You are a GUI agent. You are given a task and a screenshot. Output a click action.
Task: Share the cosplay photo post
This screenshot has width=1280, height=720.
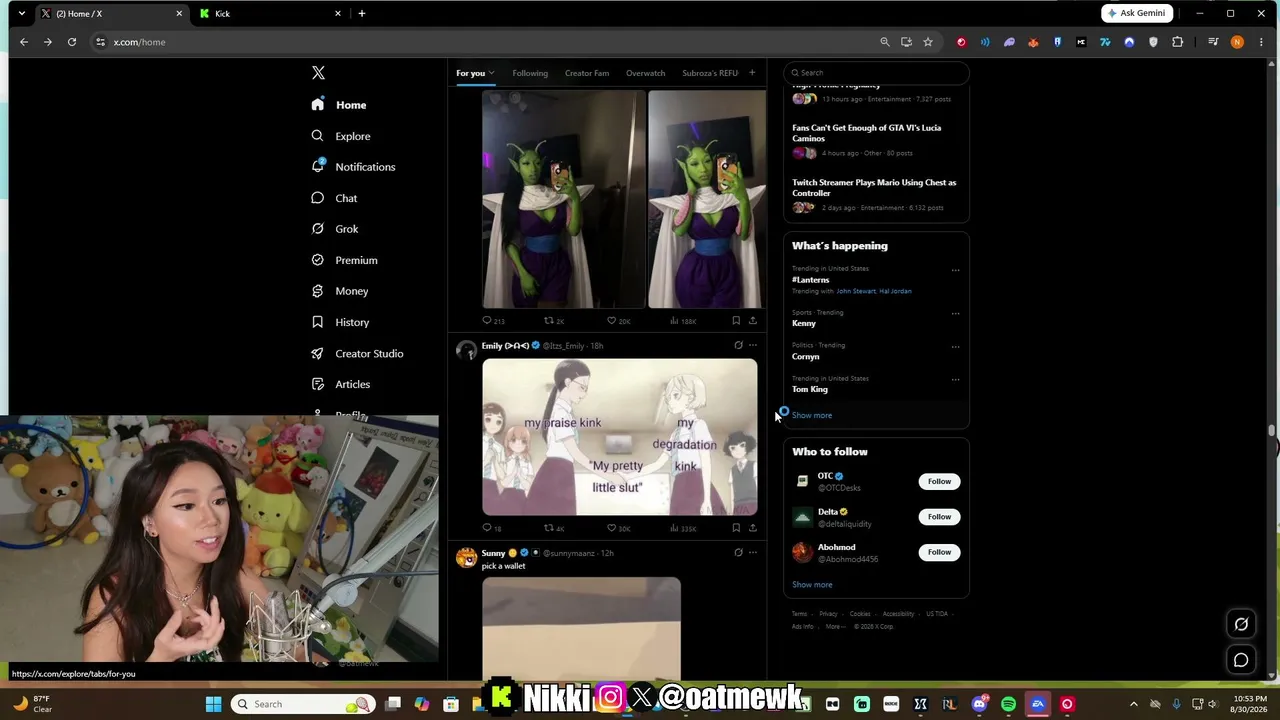tap(753, 321)
